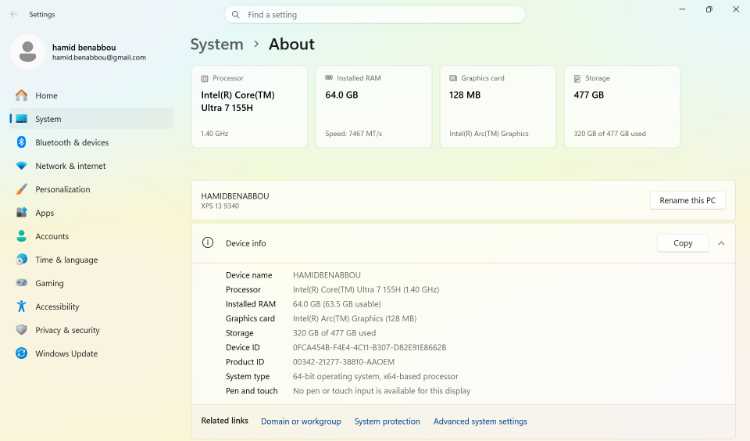This screenshot has width=750, height=441.
Task: Click the 128 MB graphics value
Action: (x=464, y=95)
